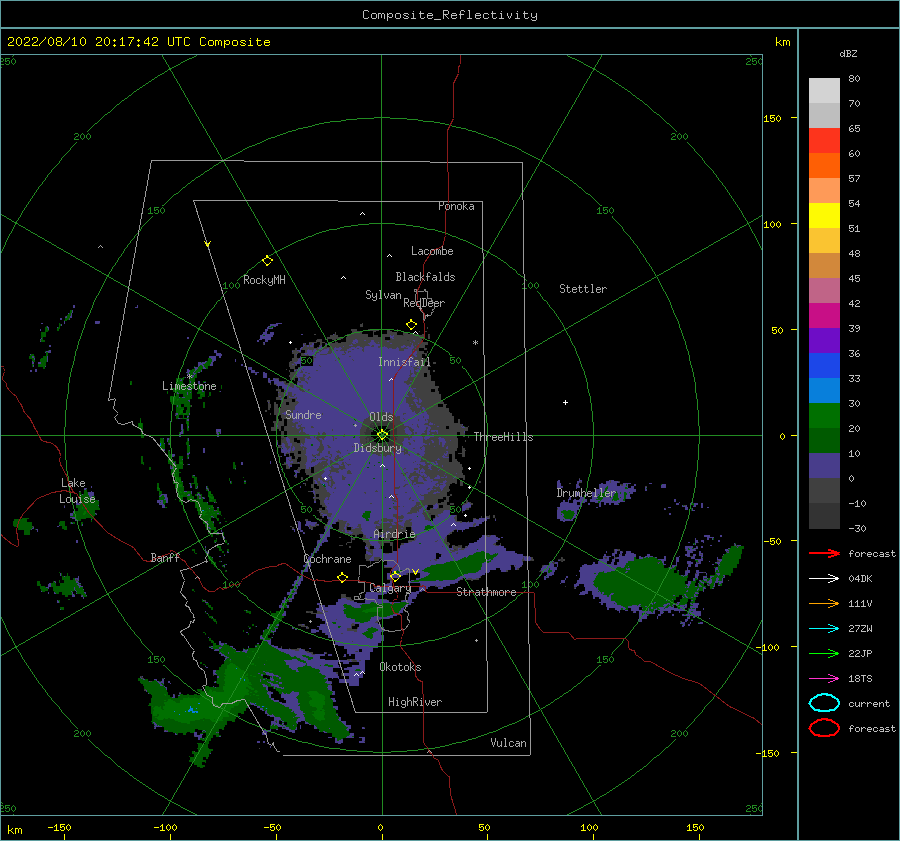Click the asterisk marker above Limestone label
The image size is (900, 841).
(x=189, y=377)
